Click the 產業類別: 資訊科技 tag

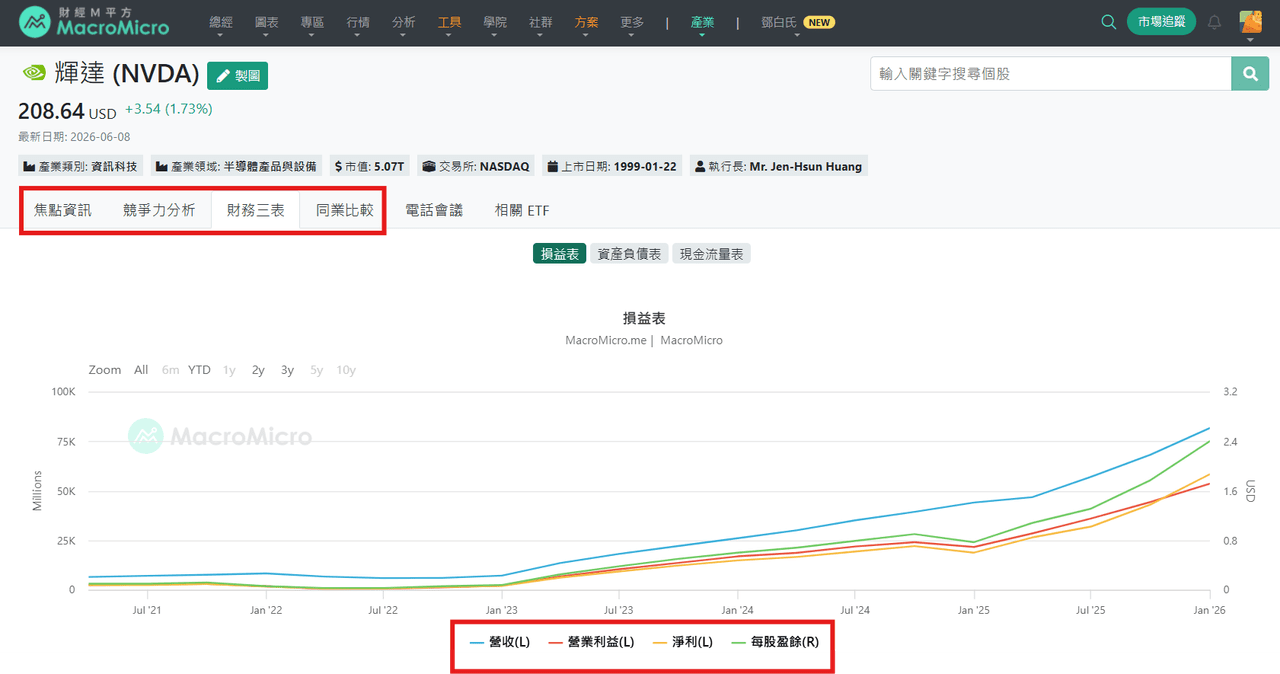[80, 166]
